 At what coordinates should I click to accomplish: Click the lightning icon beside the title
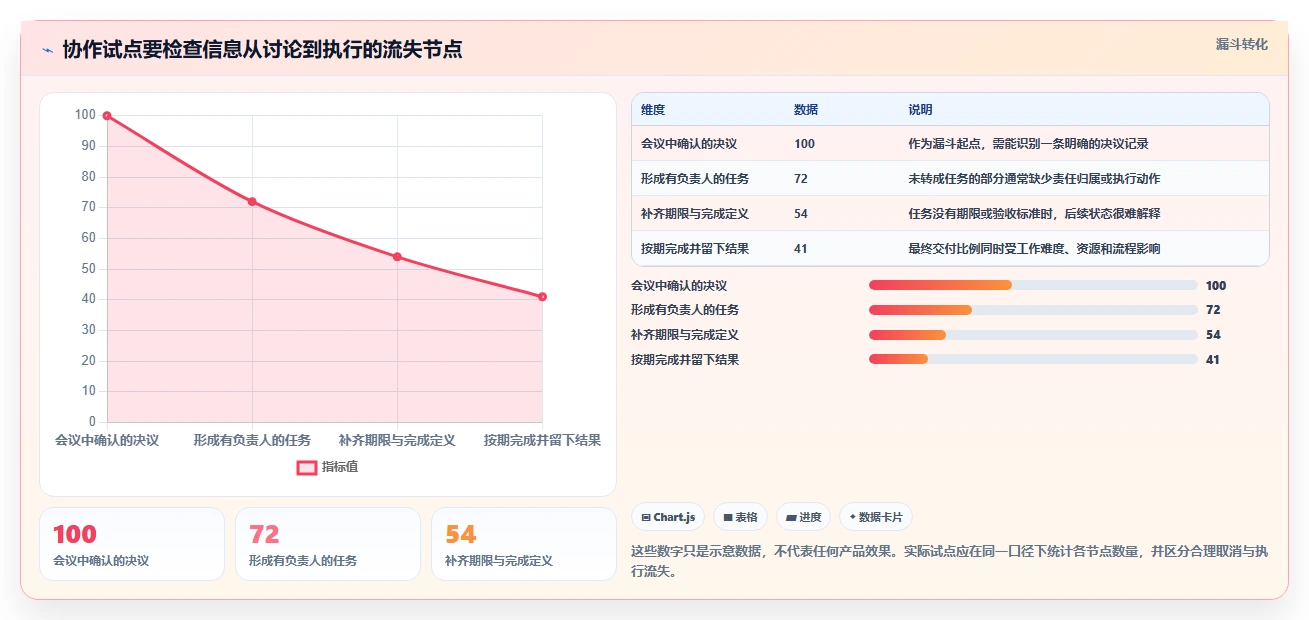pos(48,50)
